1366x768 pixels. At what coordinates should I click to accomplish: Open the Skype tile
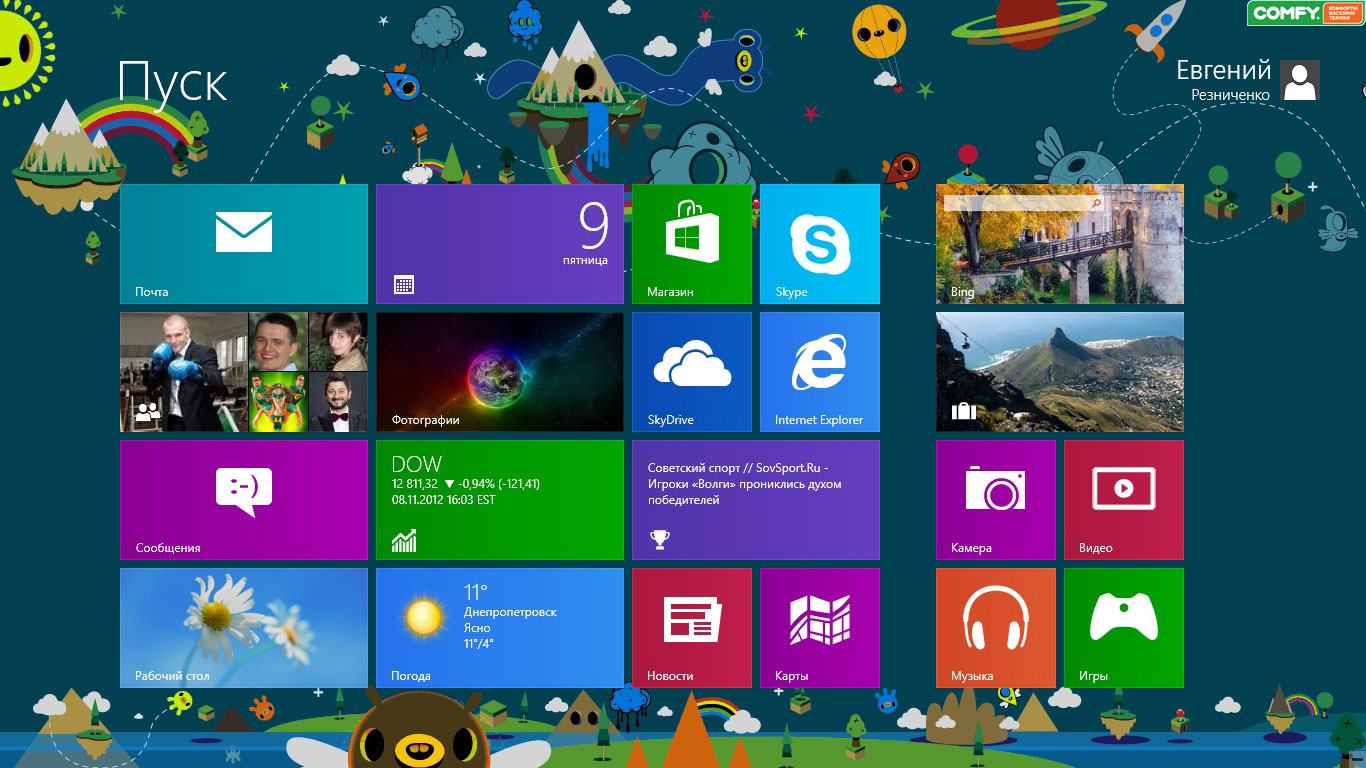(x=820, y=244)
